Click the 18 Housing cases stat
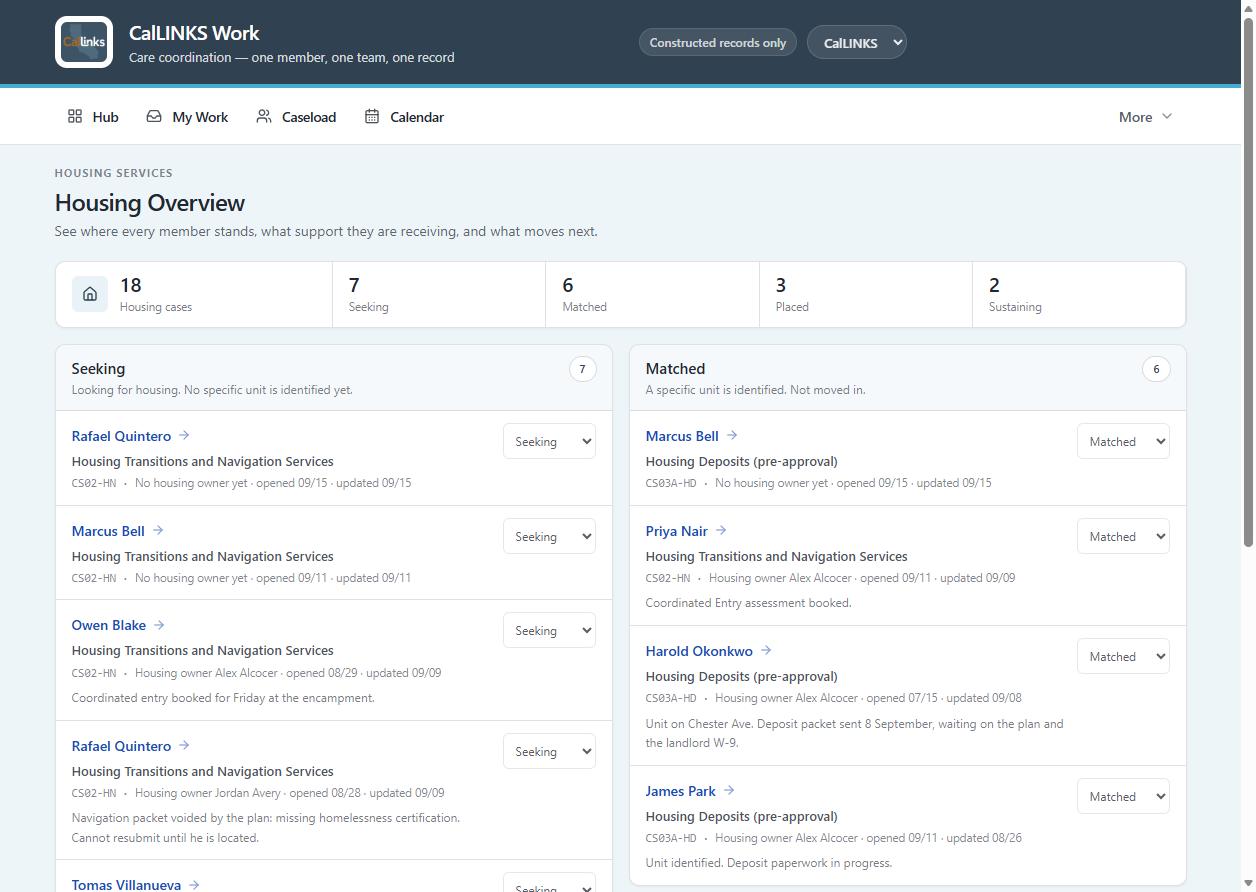This screenshot has height=892, width=1256. pos(194,294)
